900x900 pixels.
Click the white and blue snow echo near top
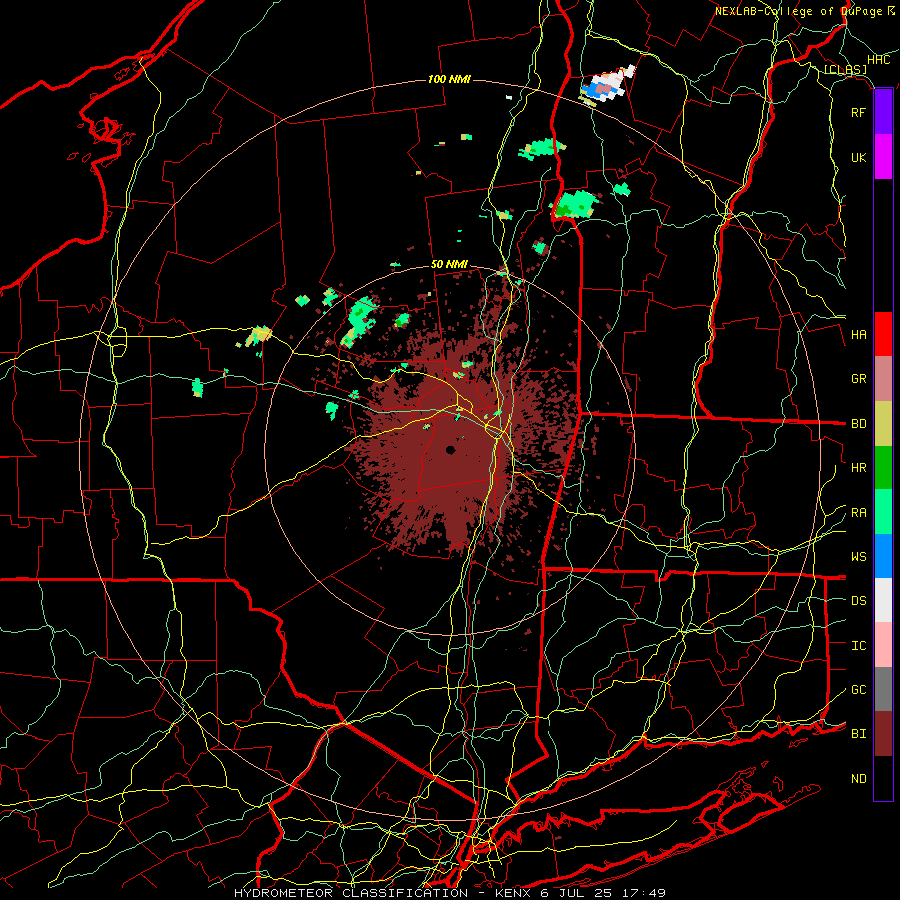(x=607, y=85)
